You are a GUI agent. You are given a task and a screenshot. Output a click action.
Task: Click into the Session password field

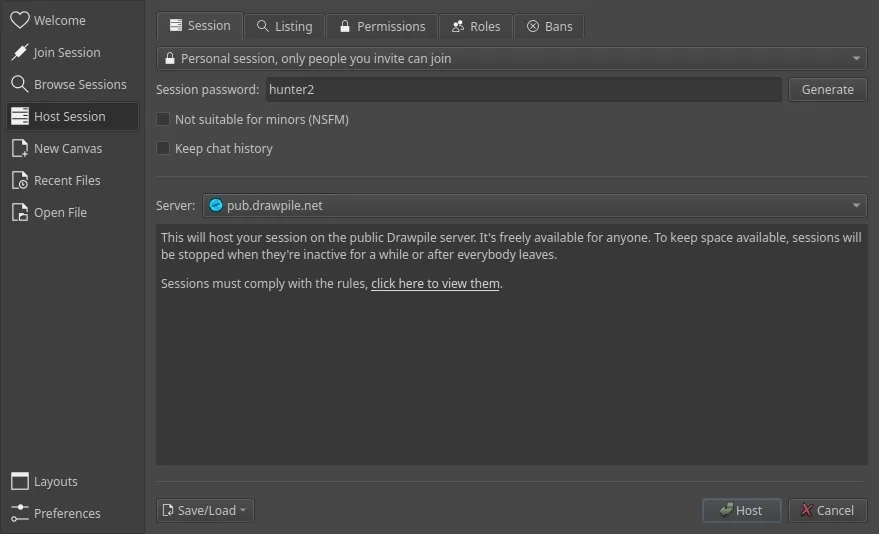coord(524,90)
